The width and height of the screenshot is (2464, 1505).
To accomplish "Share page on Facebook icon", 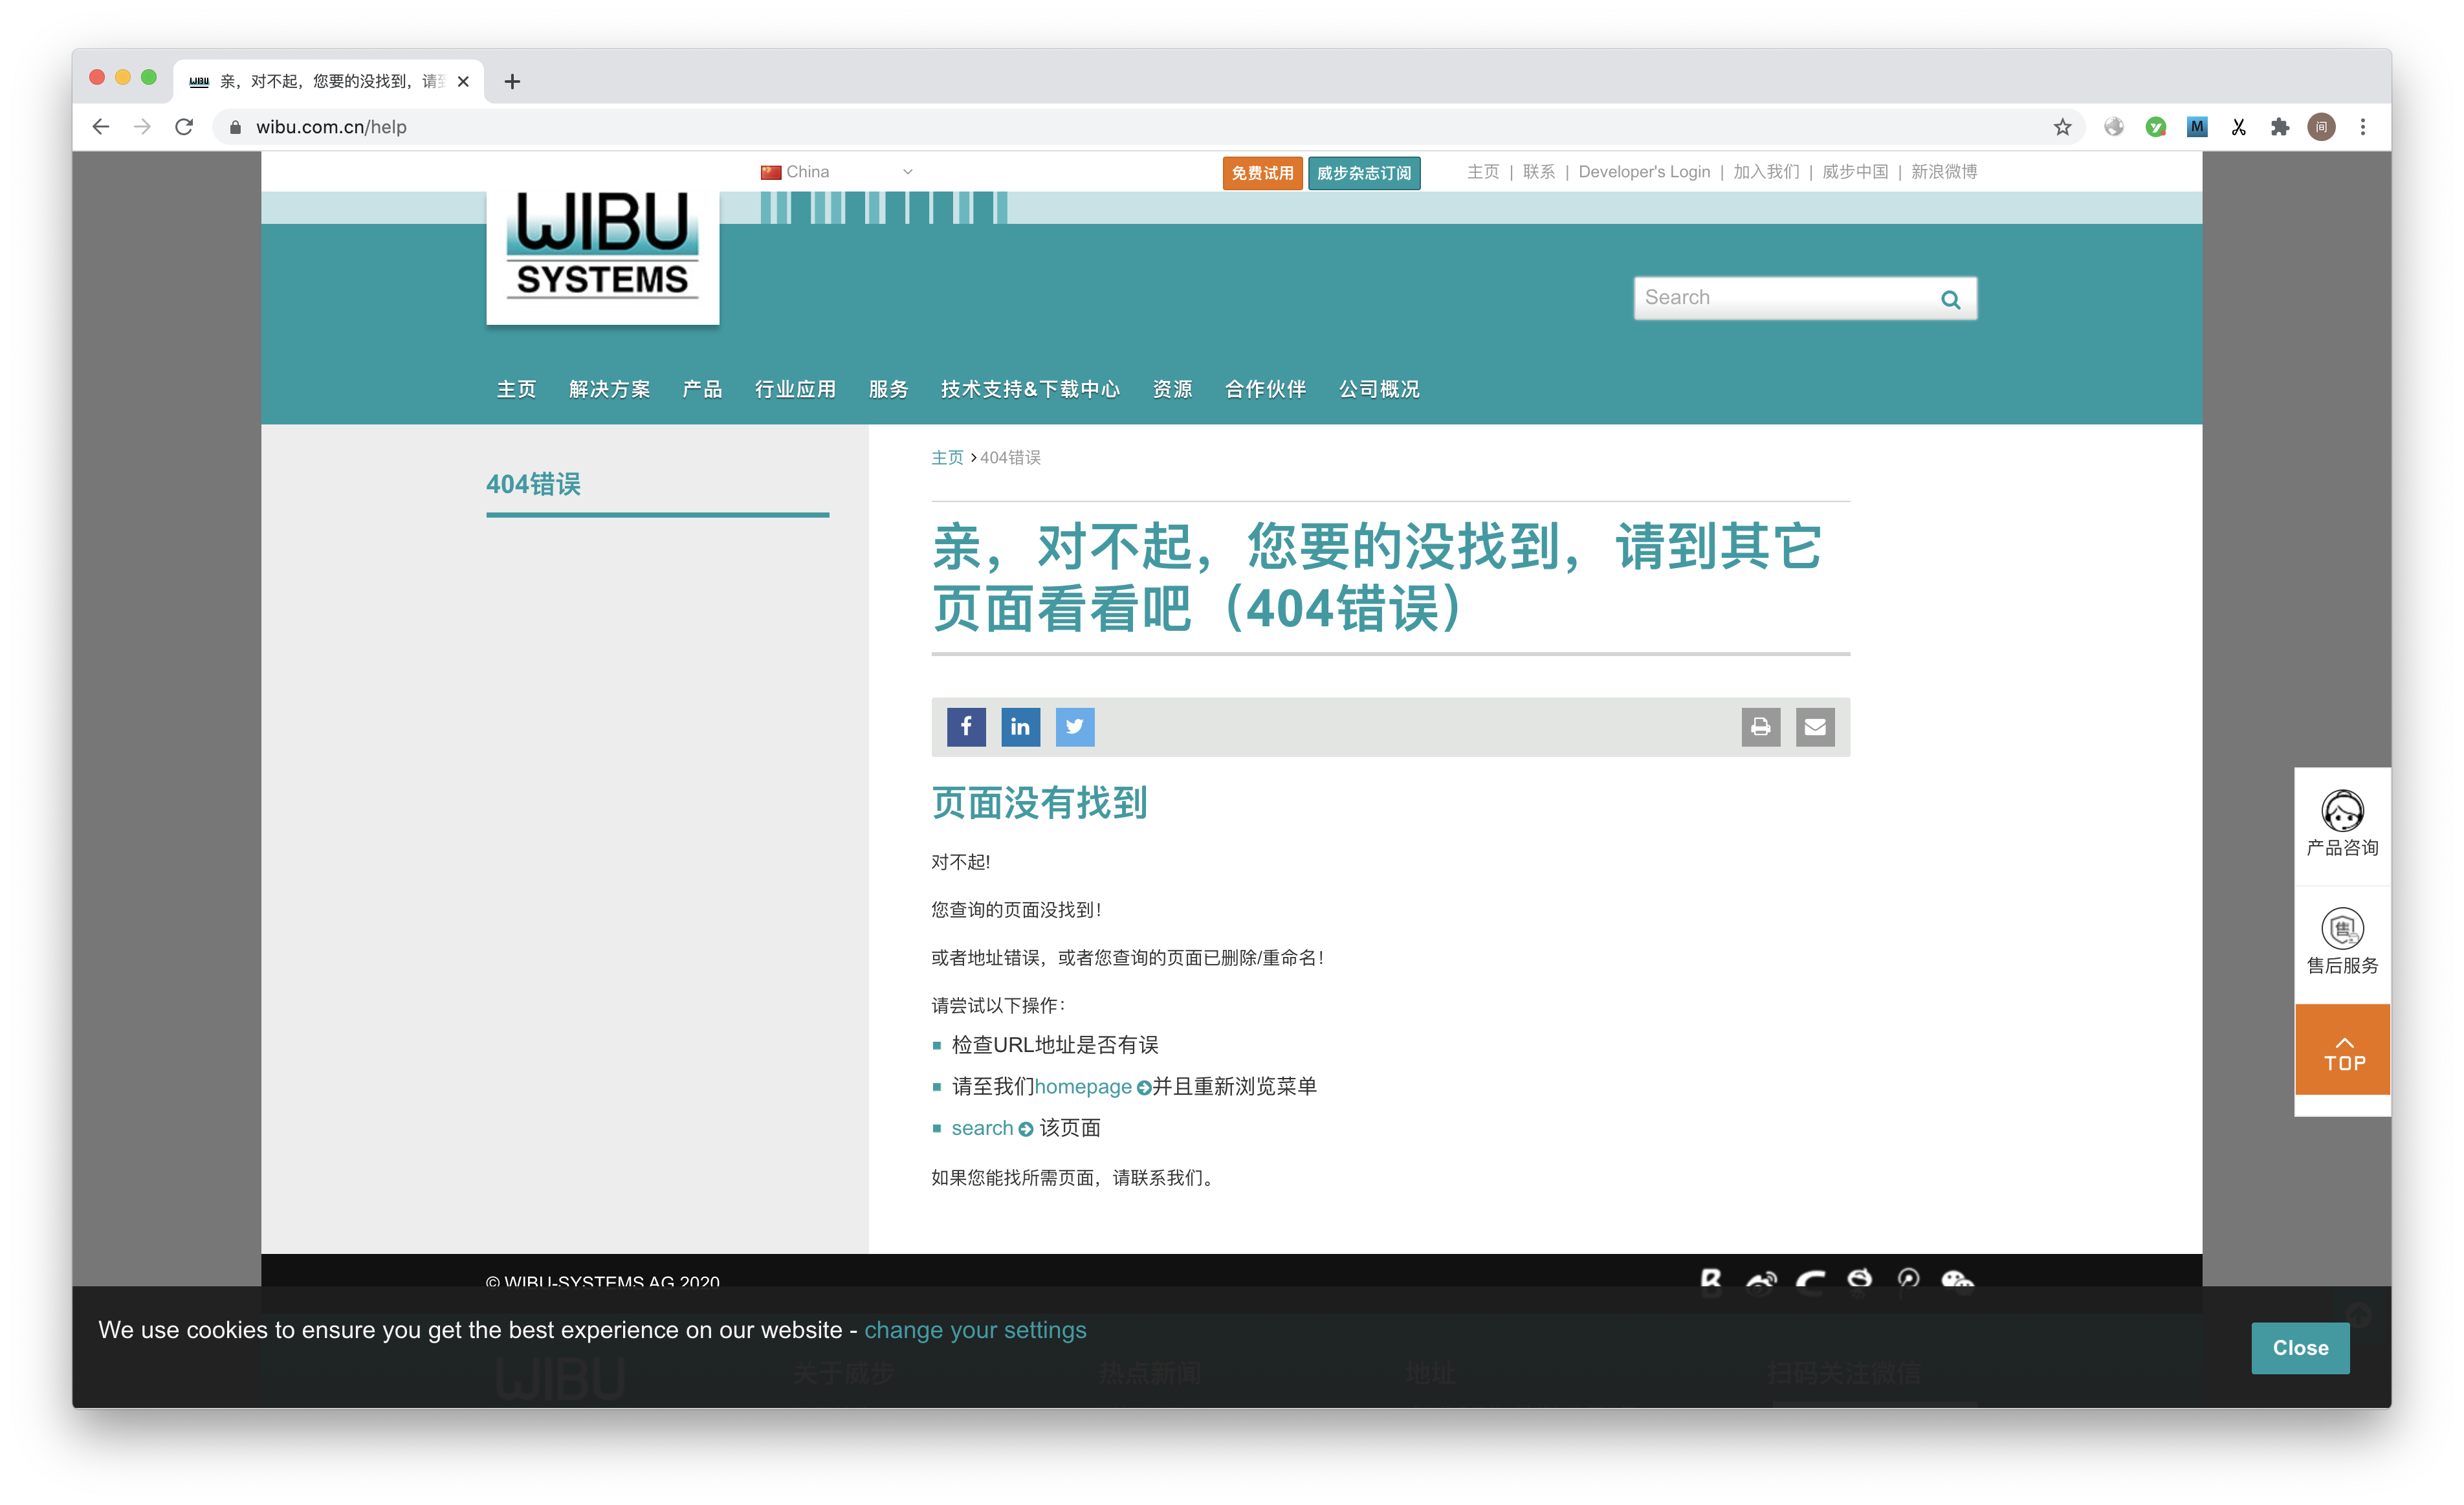I will pos(966,727).
